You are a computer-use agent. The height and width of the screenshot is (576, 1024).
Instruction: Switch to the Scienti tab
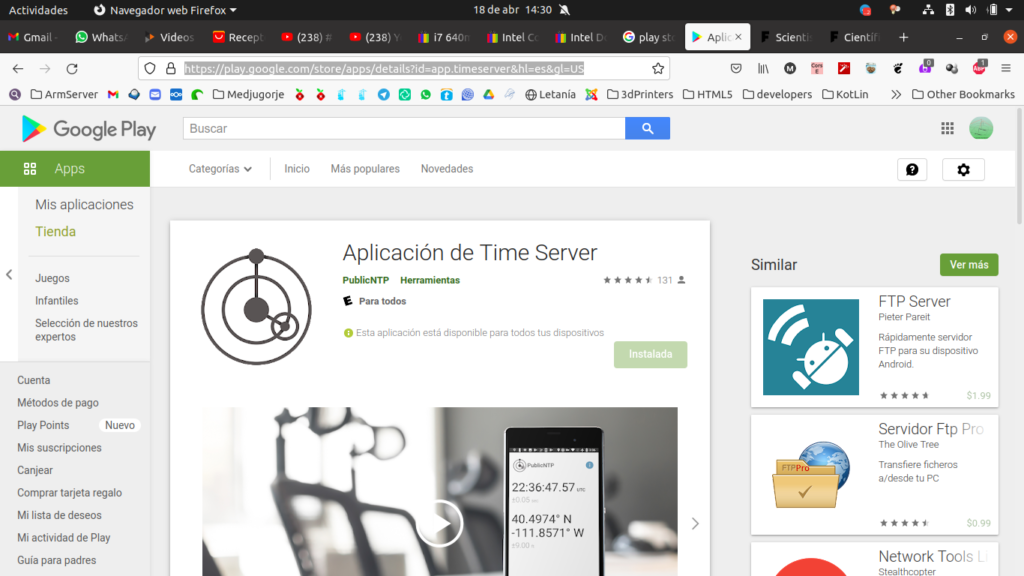click(x=786, y=37)
